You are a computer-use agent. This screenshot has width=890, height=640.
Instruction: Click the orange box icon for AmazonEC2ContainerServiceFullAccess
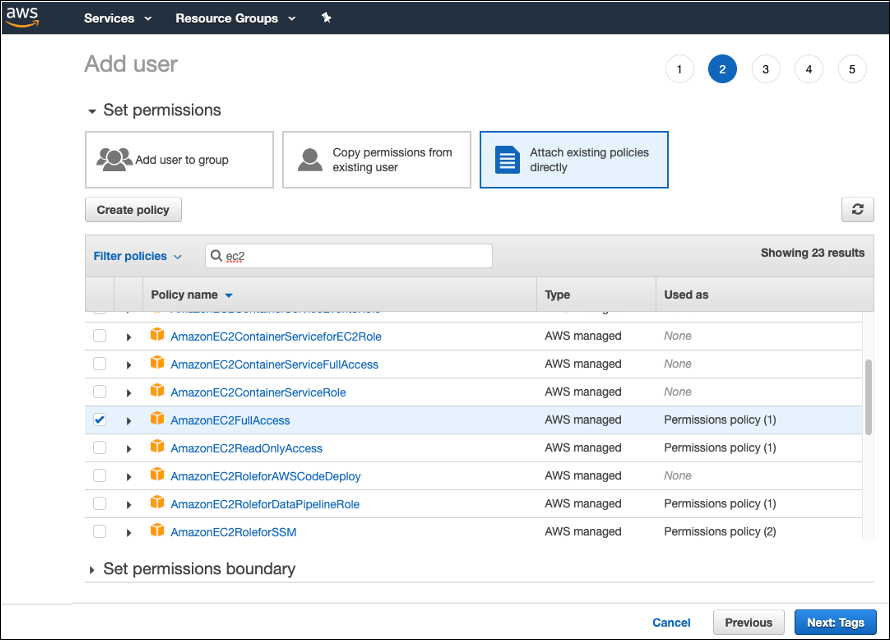[157, 363]
